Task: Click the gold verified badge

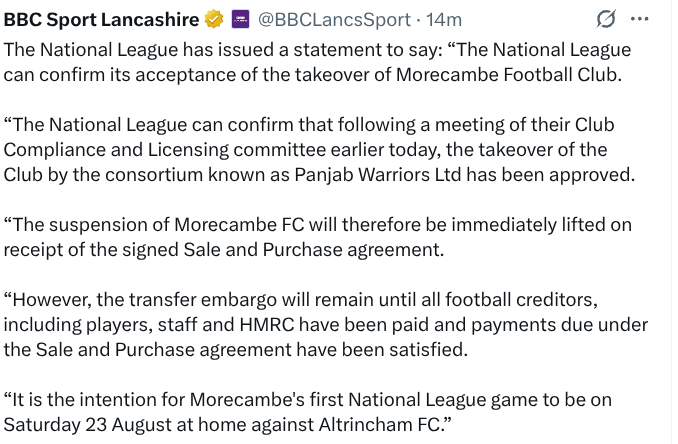Action: pos(216,19)
